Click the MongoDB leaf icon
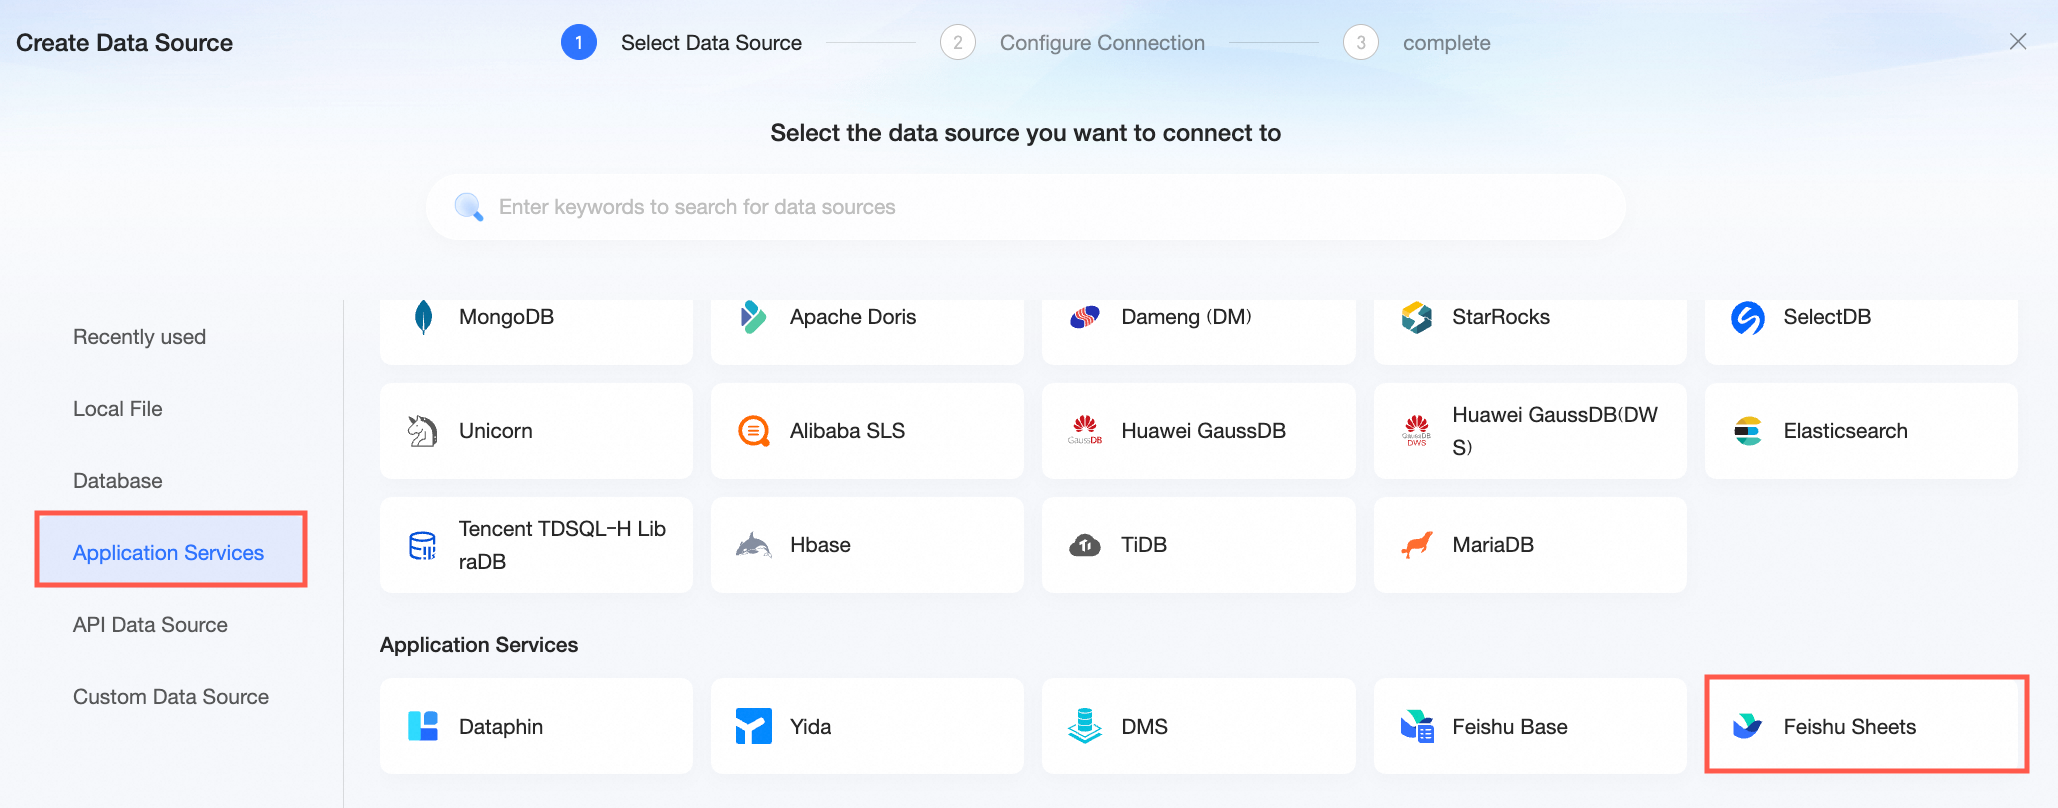The height and width of the screenshot is (808, 2058). tap(423, 317)
